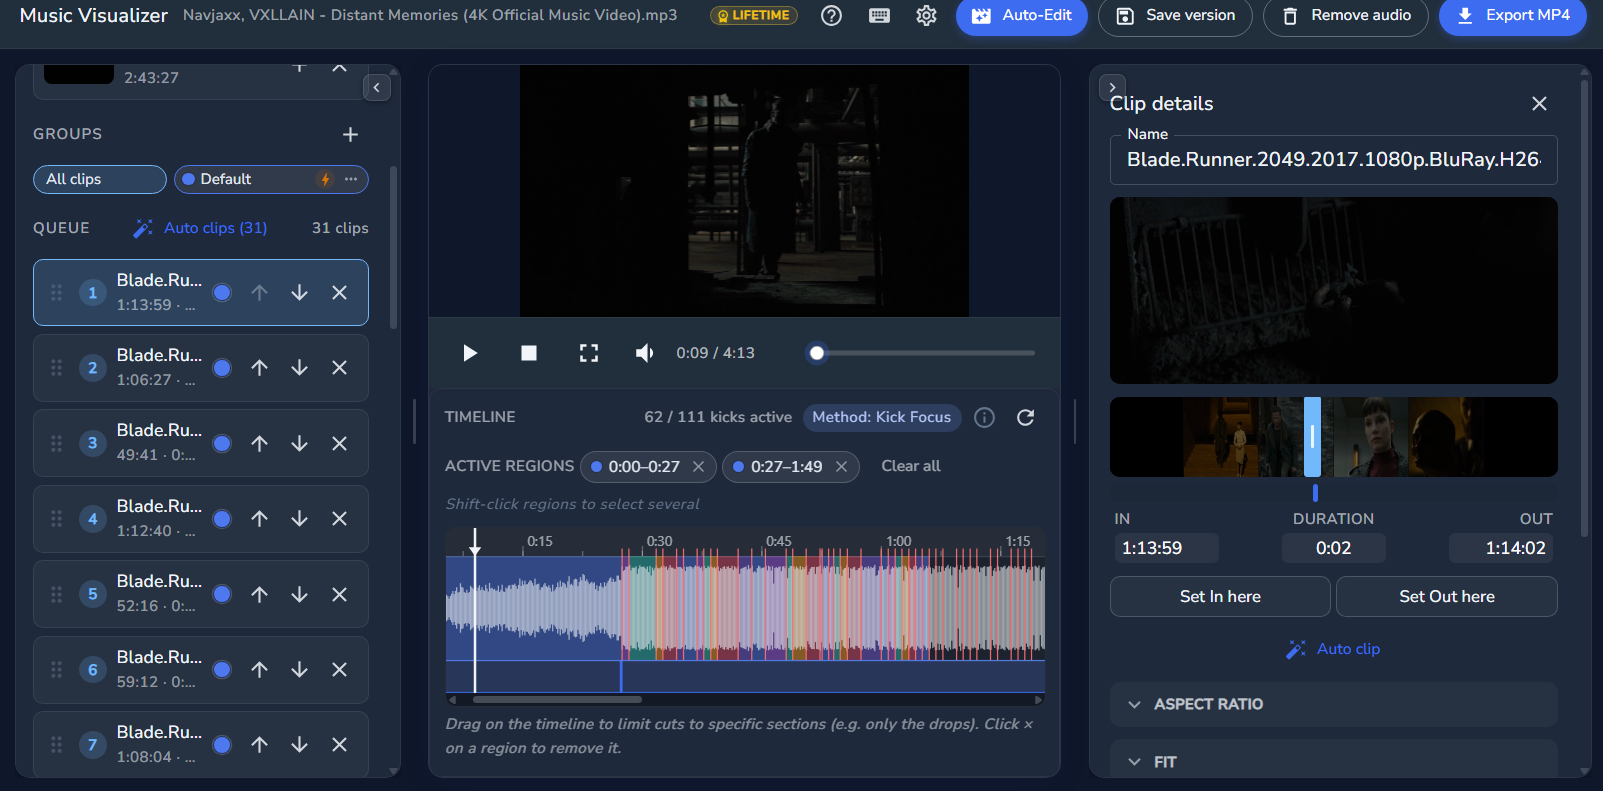The image size is (1603, 791).
Task: Expand the ASPECT RATIO section
Action: [x=1333, y=704]
